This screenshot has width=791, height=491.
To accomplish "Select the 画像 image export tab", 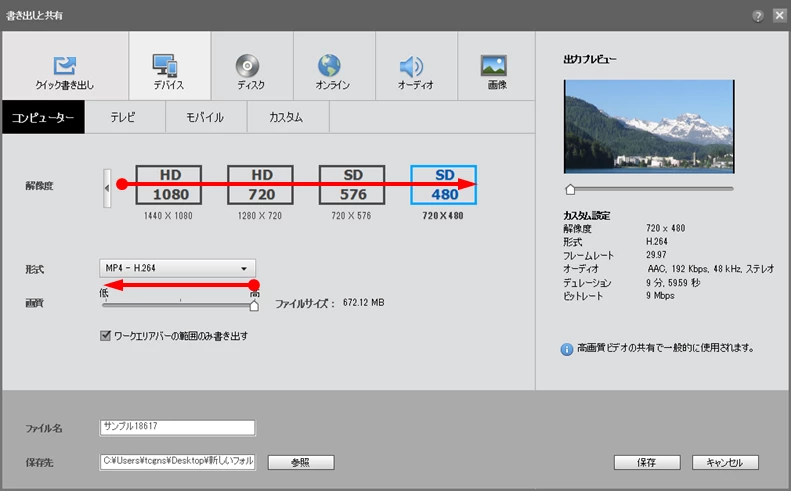I will click(x=496, y=66).
